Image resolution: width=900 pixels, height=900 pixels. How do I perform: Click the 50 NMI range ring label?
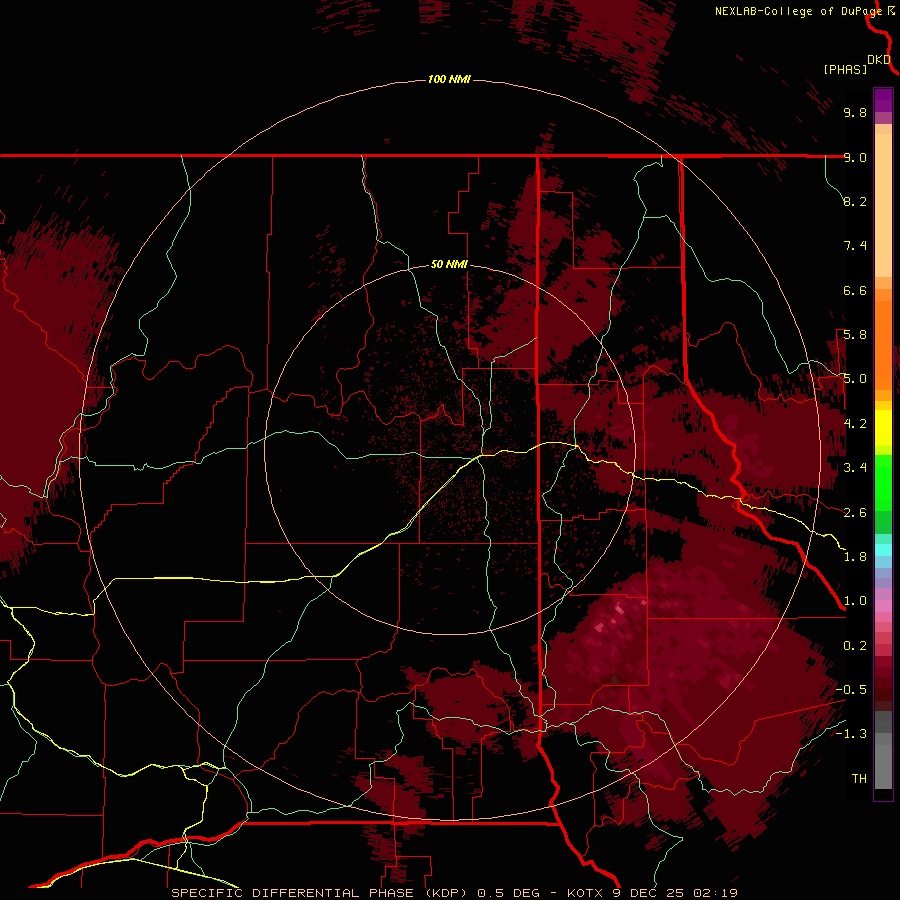(x=449, y=264)
